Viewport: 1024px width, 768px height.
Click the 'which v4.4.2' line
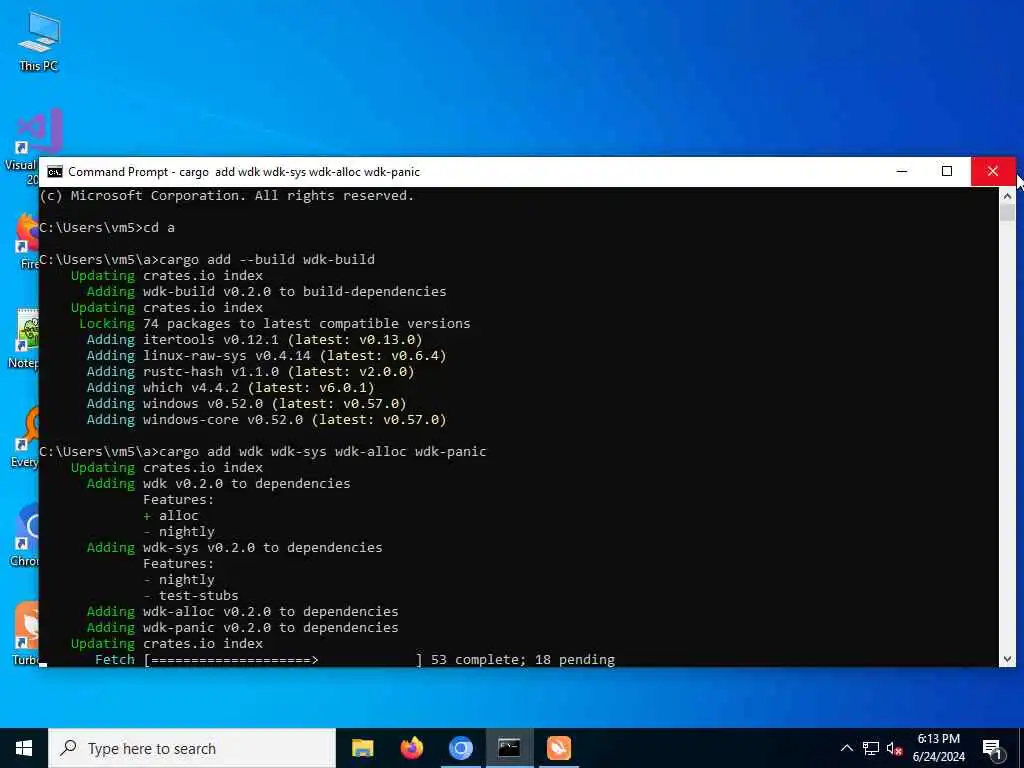point(231,387)
